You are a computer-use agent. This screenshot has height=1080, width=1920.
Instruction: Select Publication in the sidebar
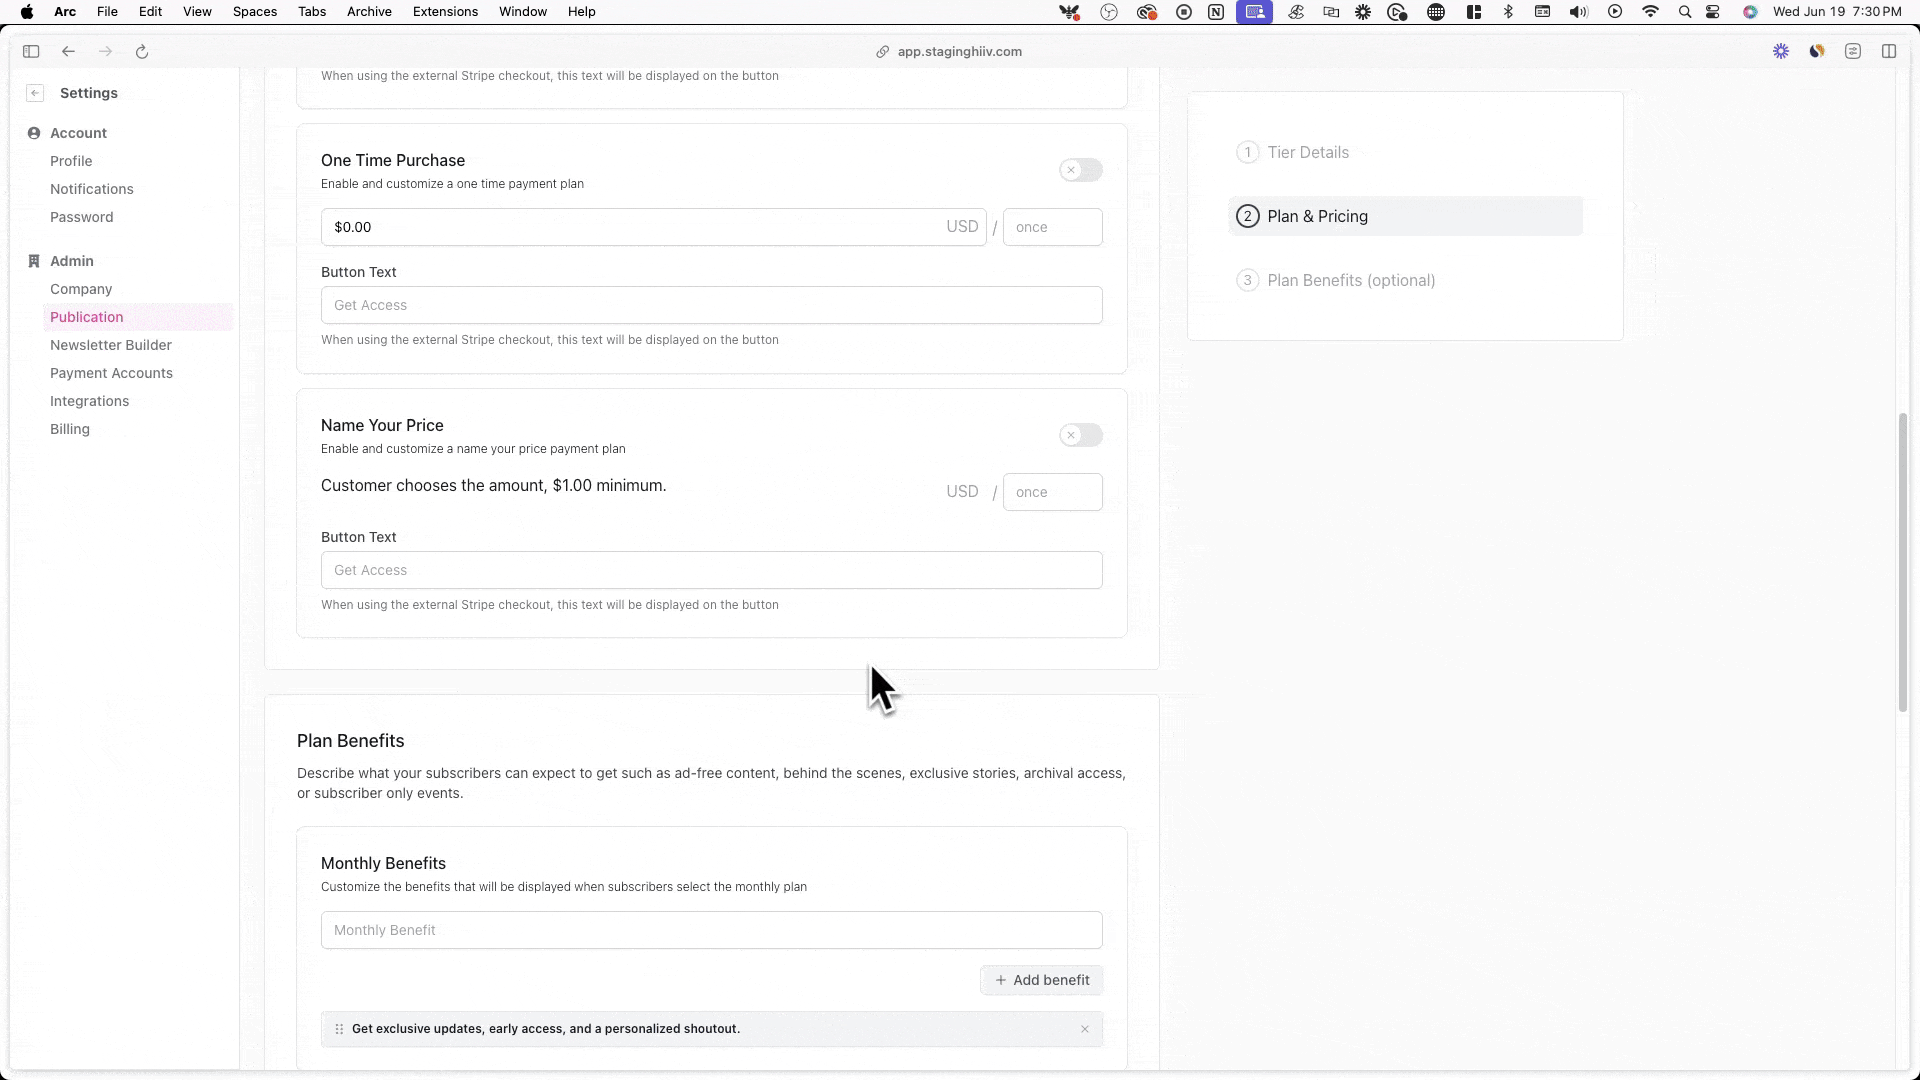tap(138, 317)
